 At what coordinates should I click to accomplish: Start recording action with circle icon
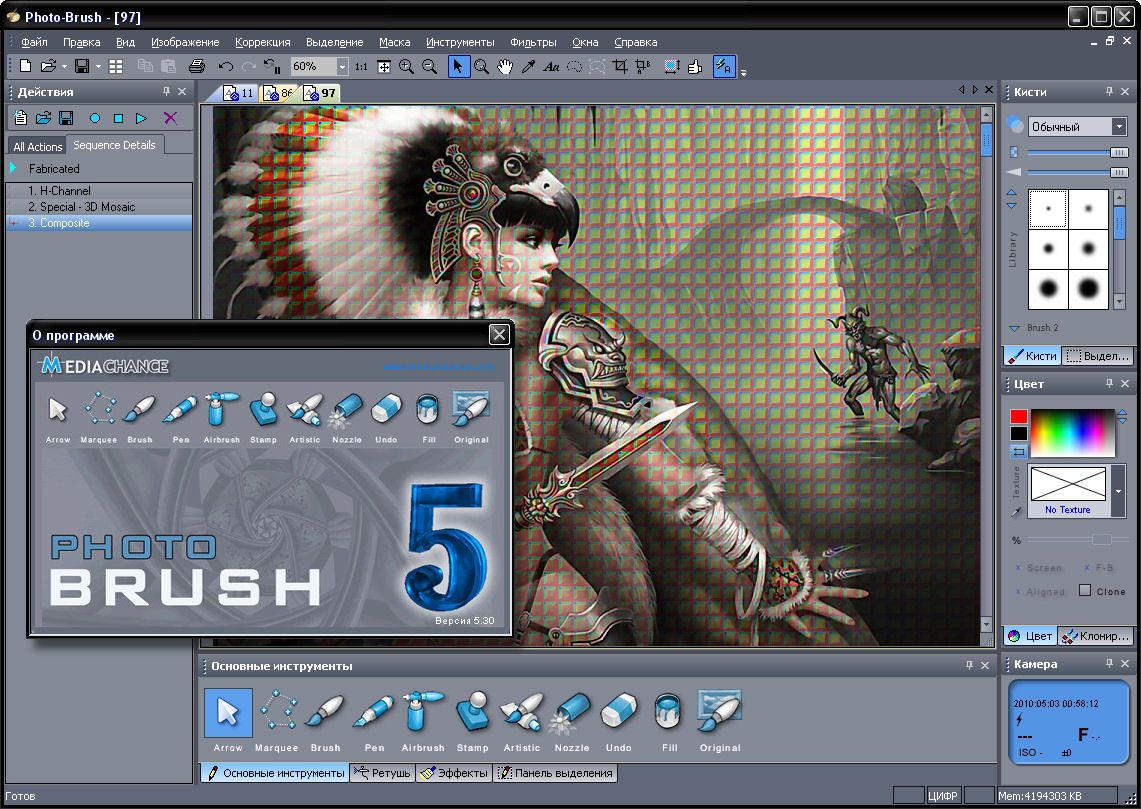pyautogui.click(x=95, y=118)
